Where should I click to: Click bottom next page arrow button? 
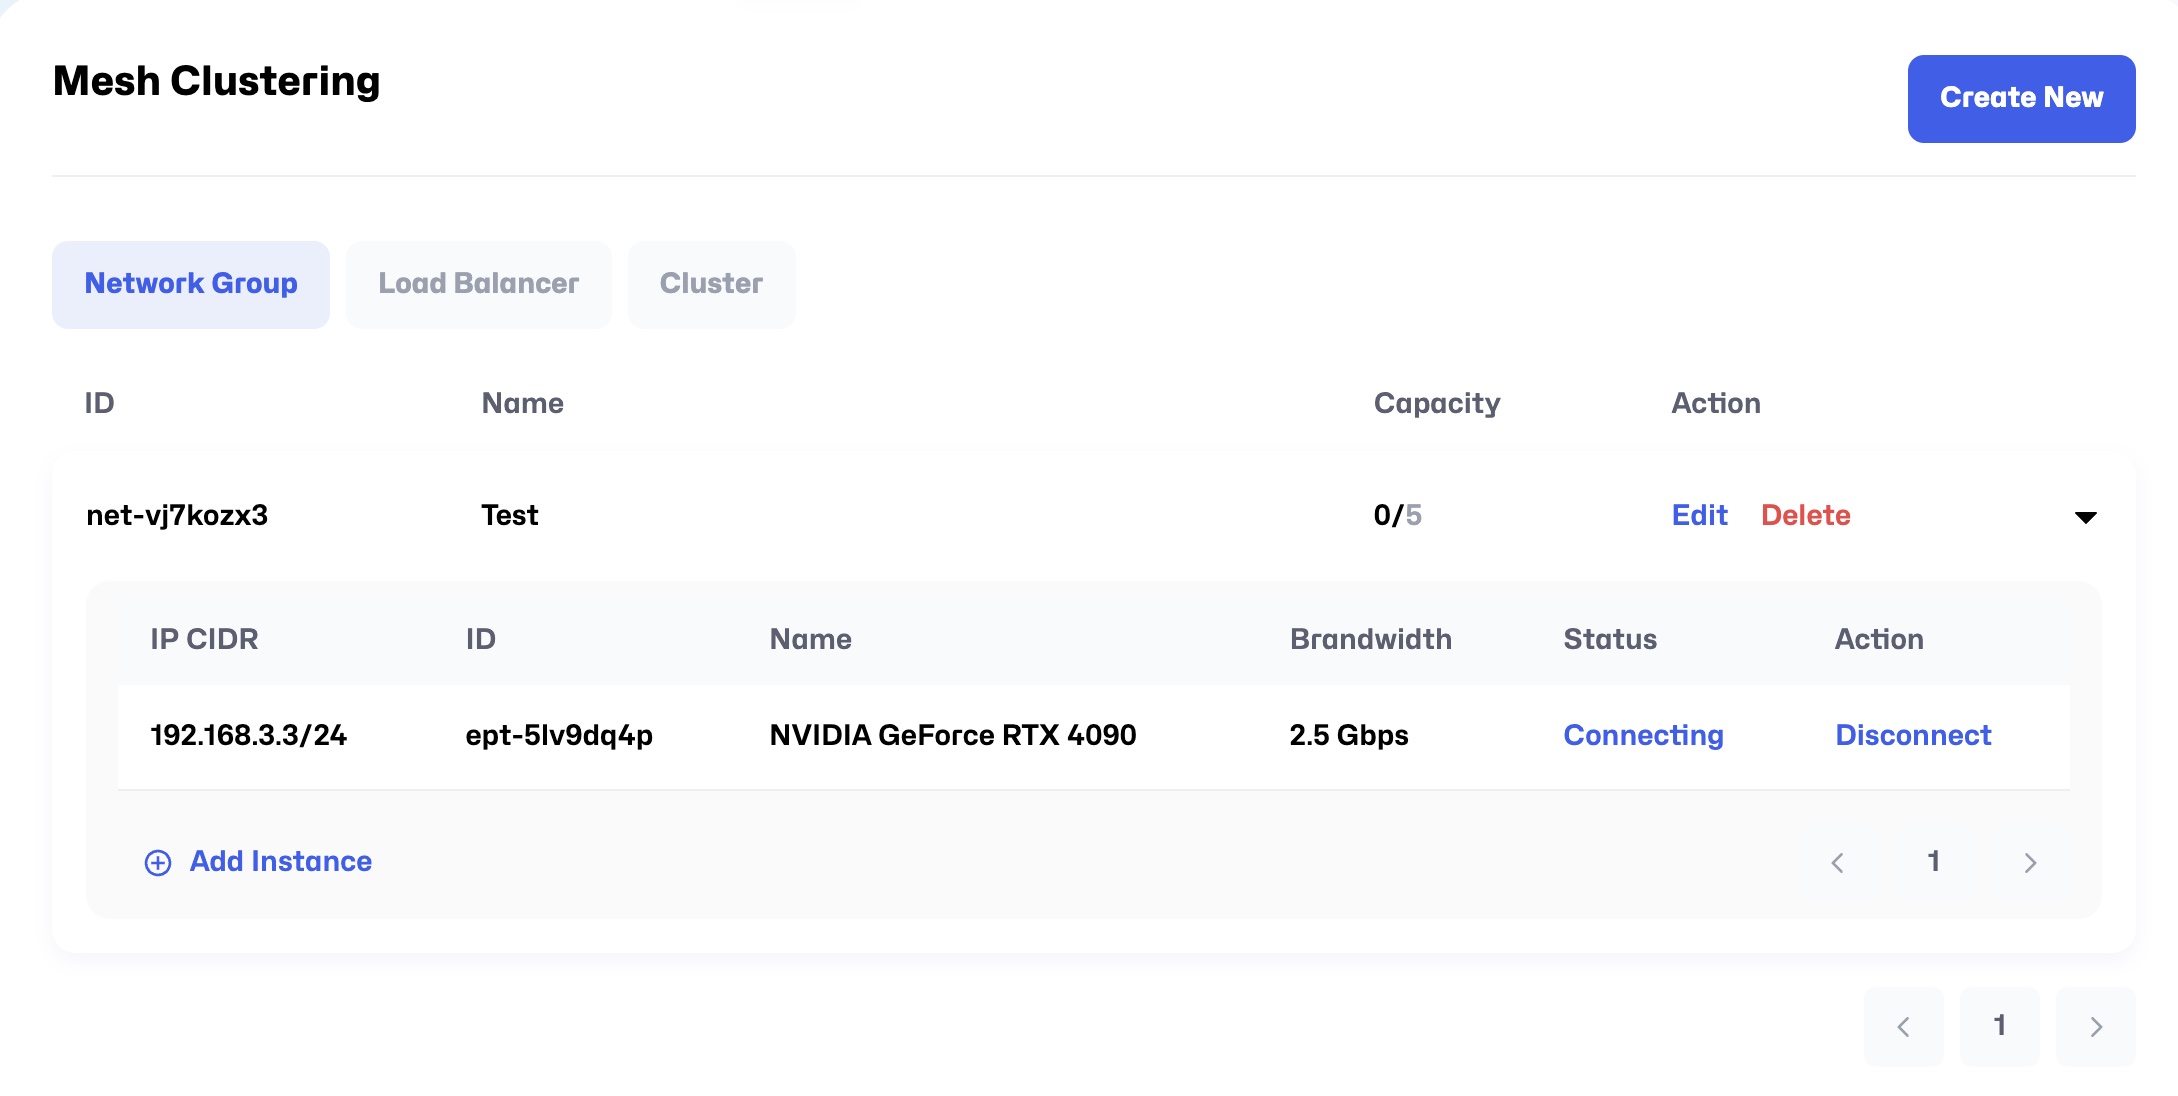2095,1026
